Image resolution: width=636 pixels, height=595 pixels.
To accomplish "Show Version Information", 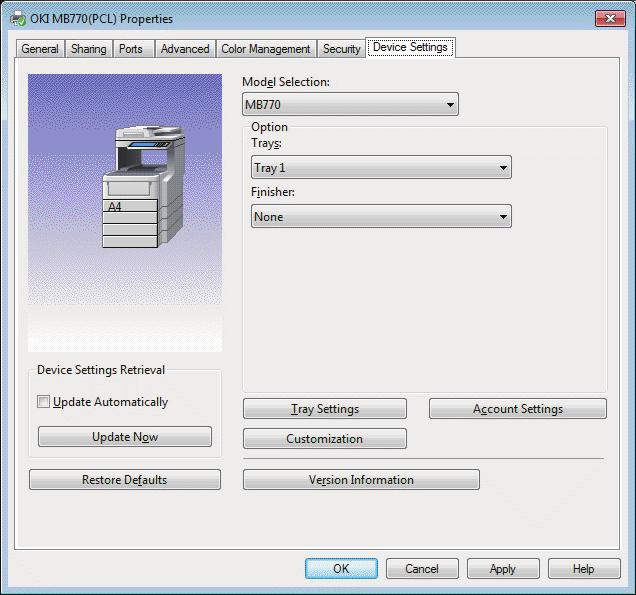I will click(361, 479).
